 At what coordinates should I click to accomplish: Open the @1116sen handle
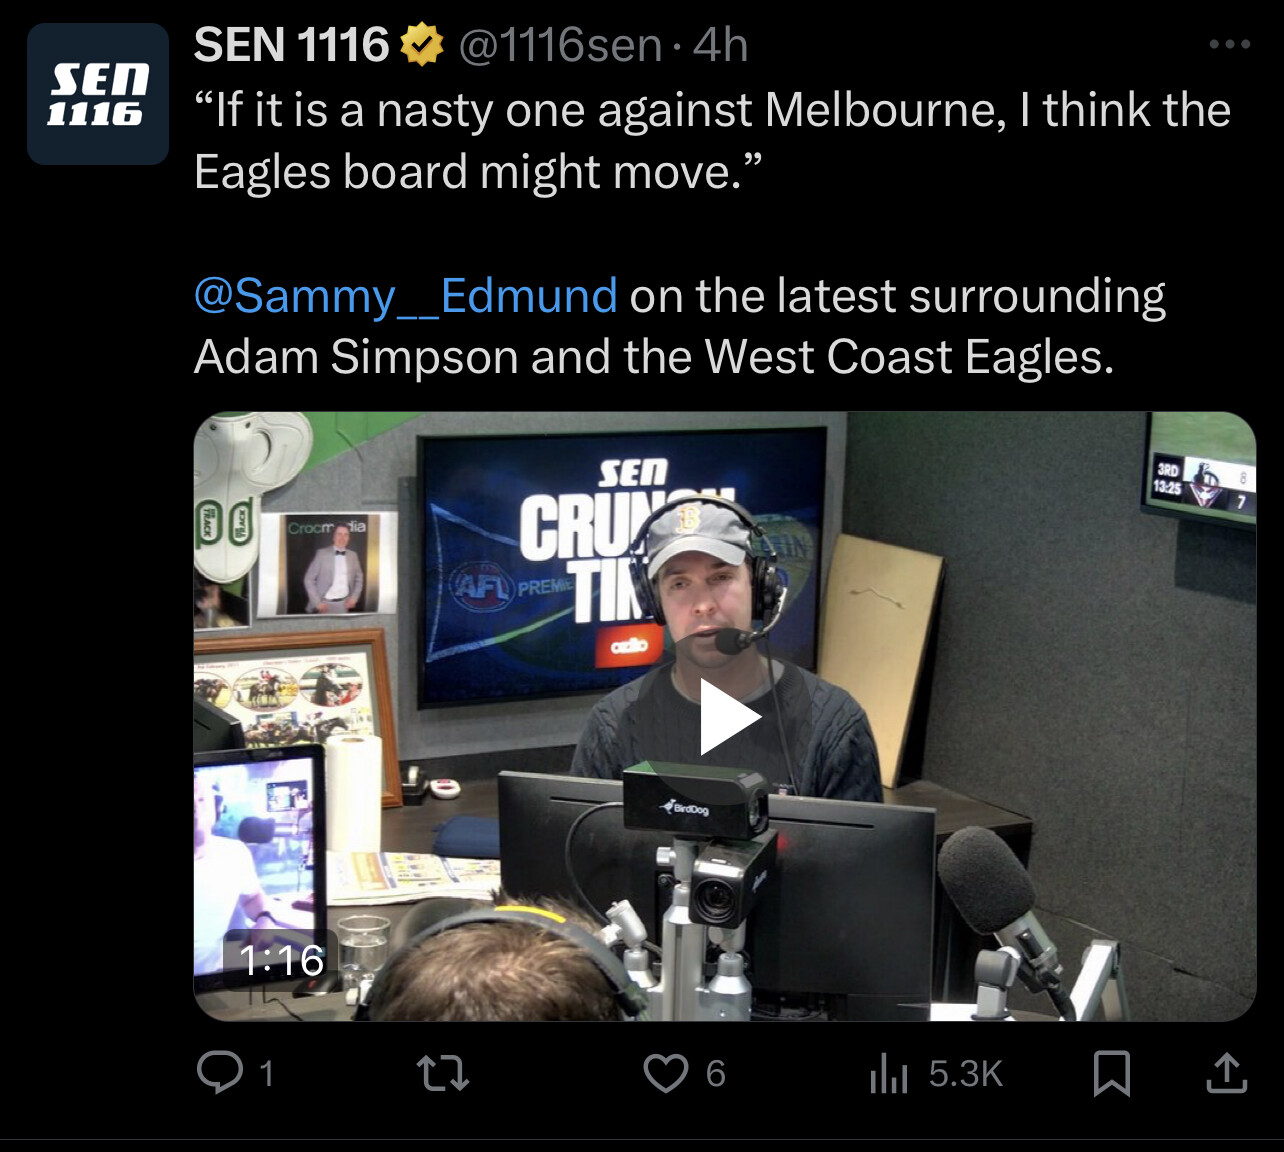[x=560, y=46]
